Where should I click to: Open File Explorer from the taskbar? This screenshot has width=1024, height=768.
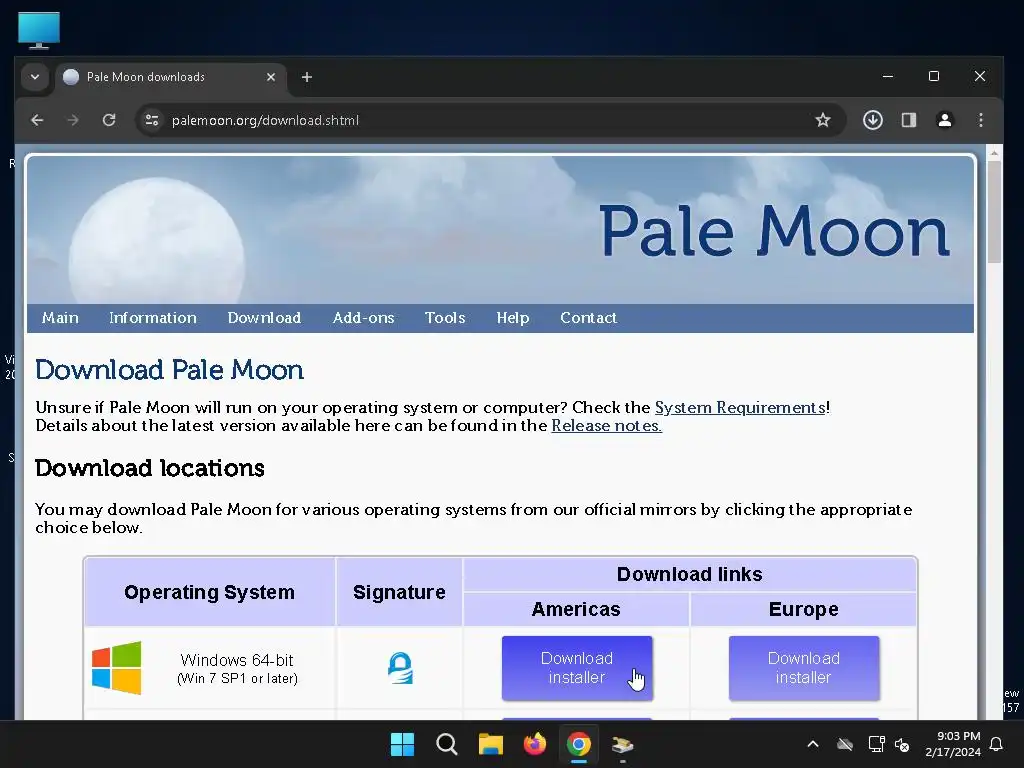click(x=490, y=744)
